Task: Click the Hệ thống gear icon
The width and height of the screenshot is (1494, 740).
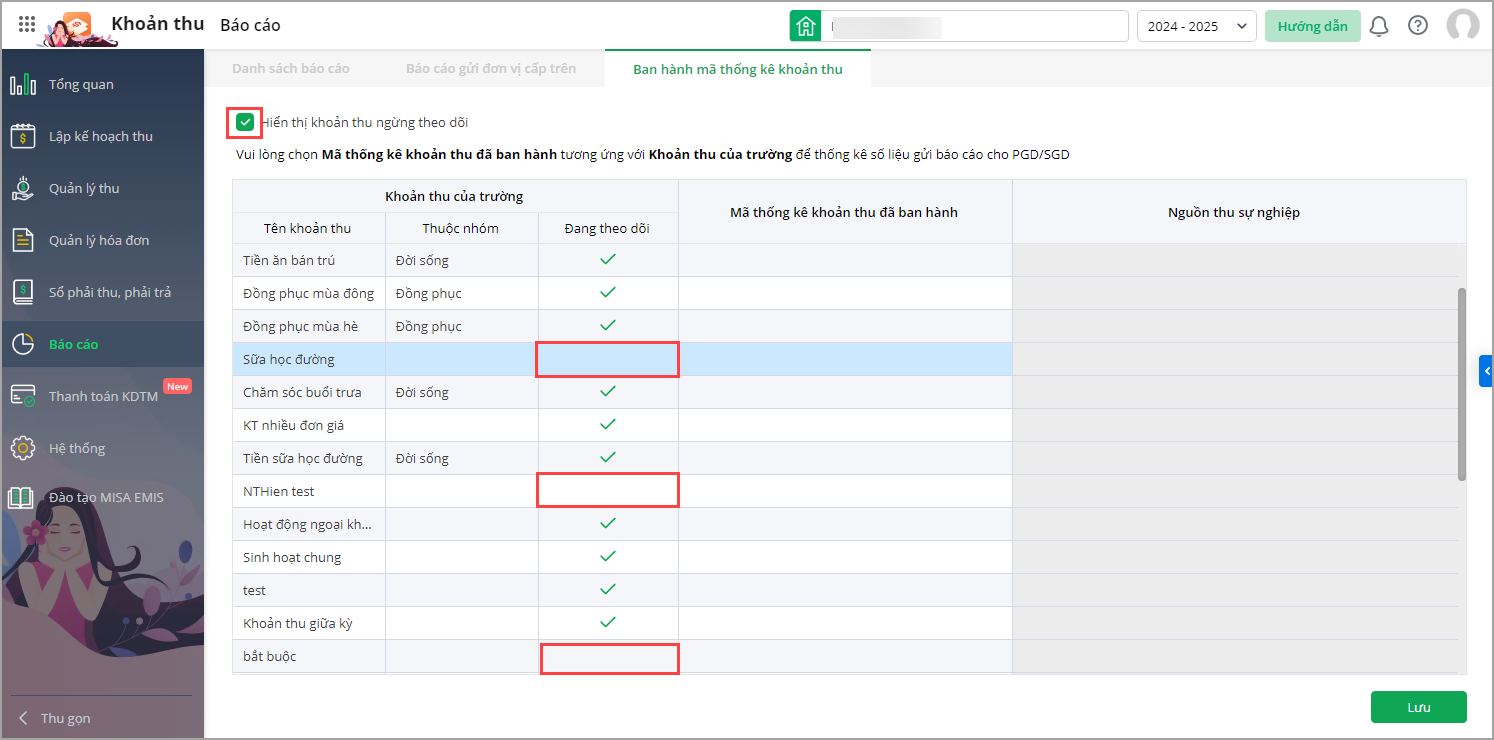Action: (x=23, y=449)
